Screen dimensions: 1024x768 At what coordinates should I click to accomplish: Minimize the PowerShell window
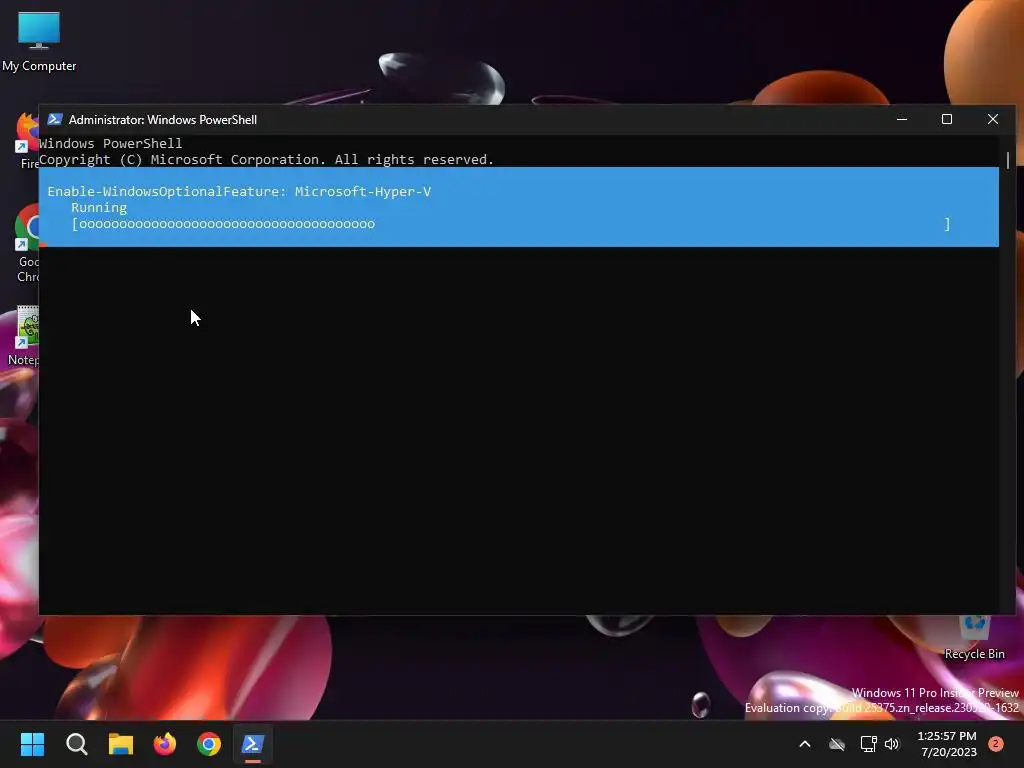902,120
